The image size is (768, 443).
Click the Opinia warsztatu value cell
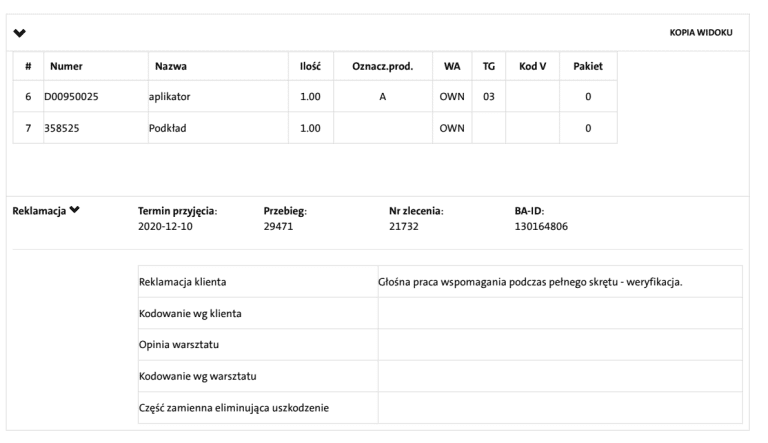(560, 344)
